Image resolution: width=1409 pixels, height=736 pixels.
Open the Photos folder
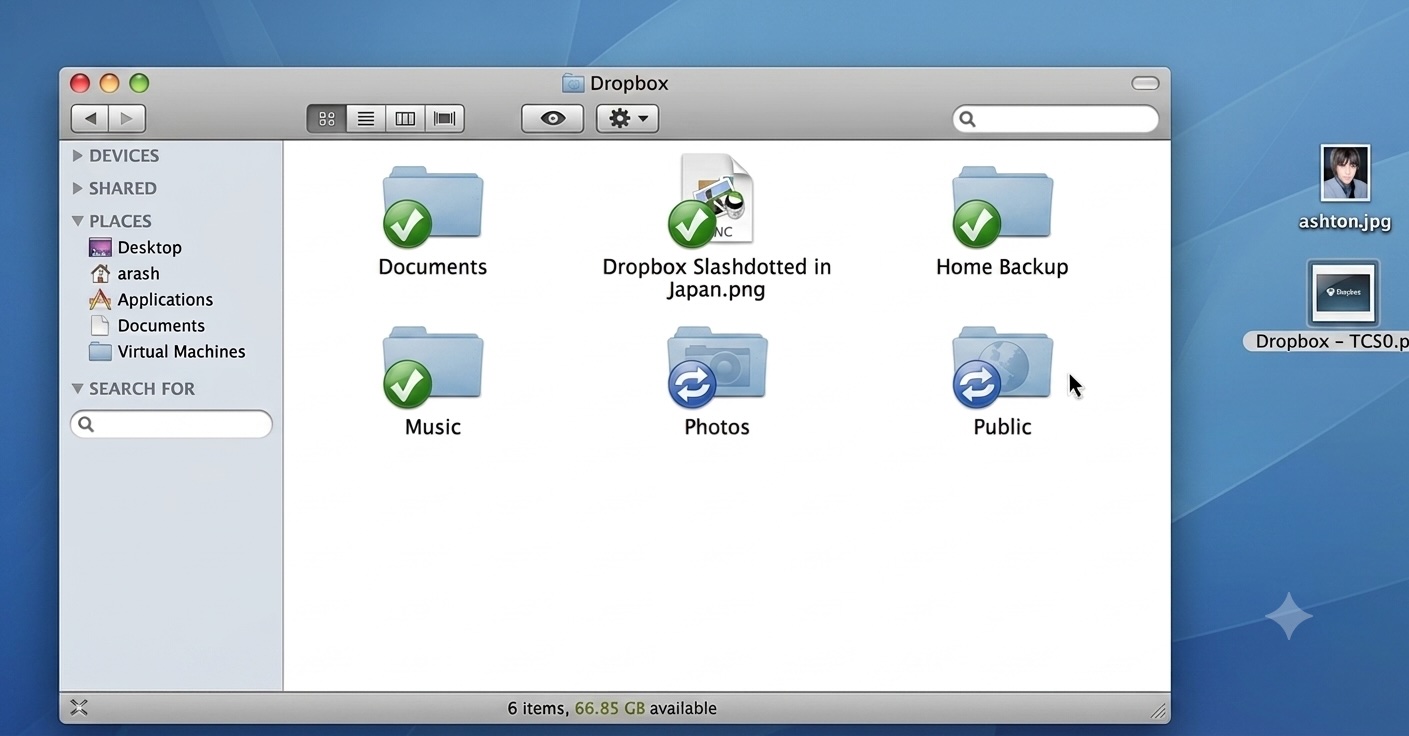pyautogui.click(x=717, y=367)
